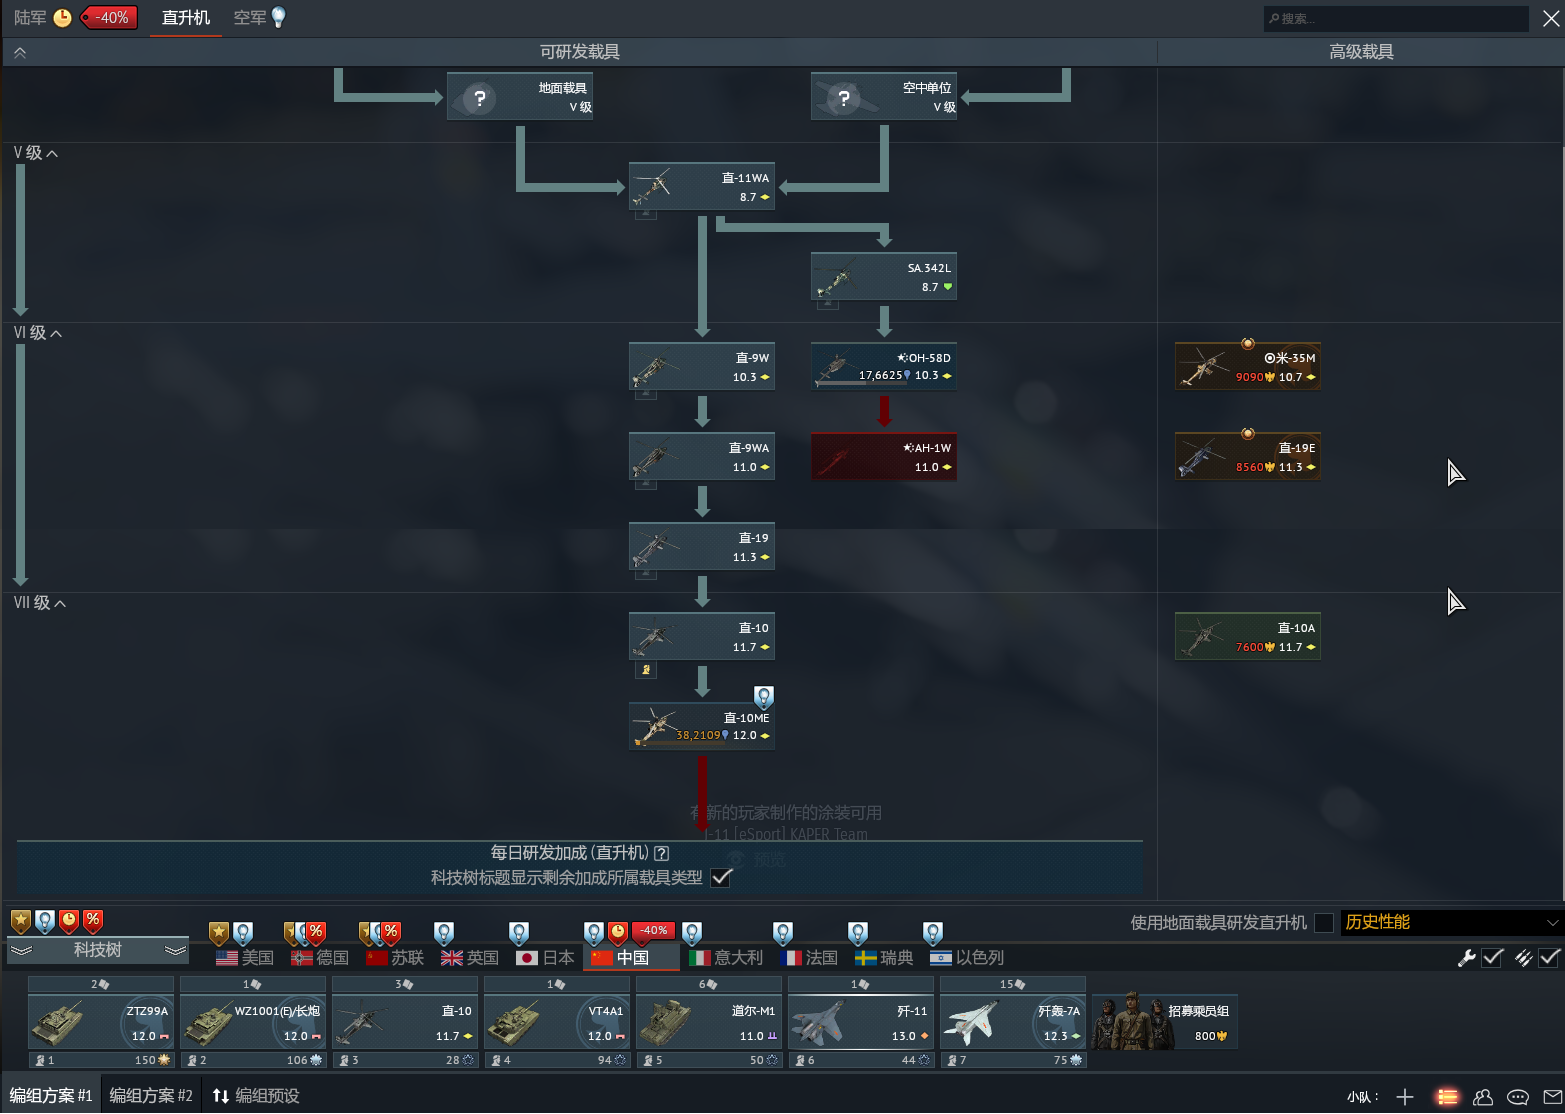Enable 使用地面载具研发直升机 checkbox
The width and height of the screenshot is (1565, 1114).
point(1324,923)
